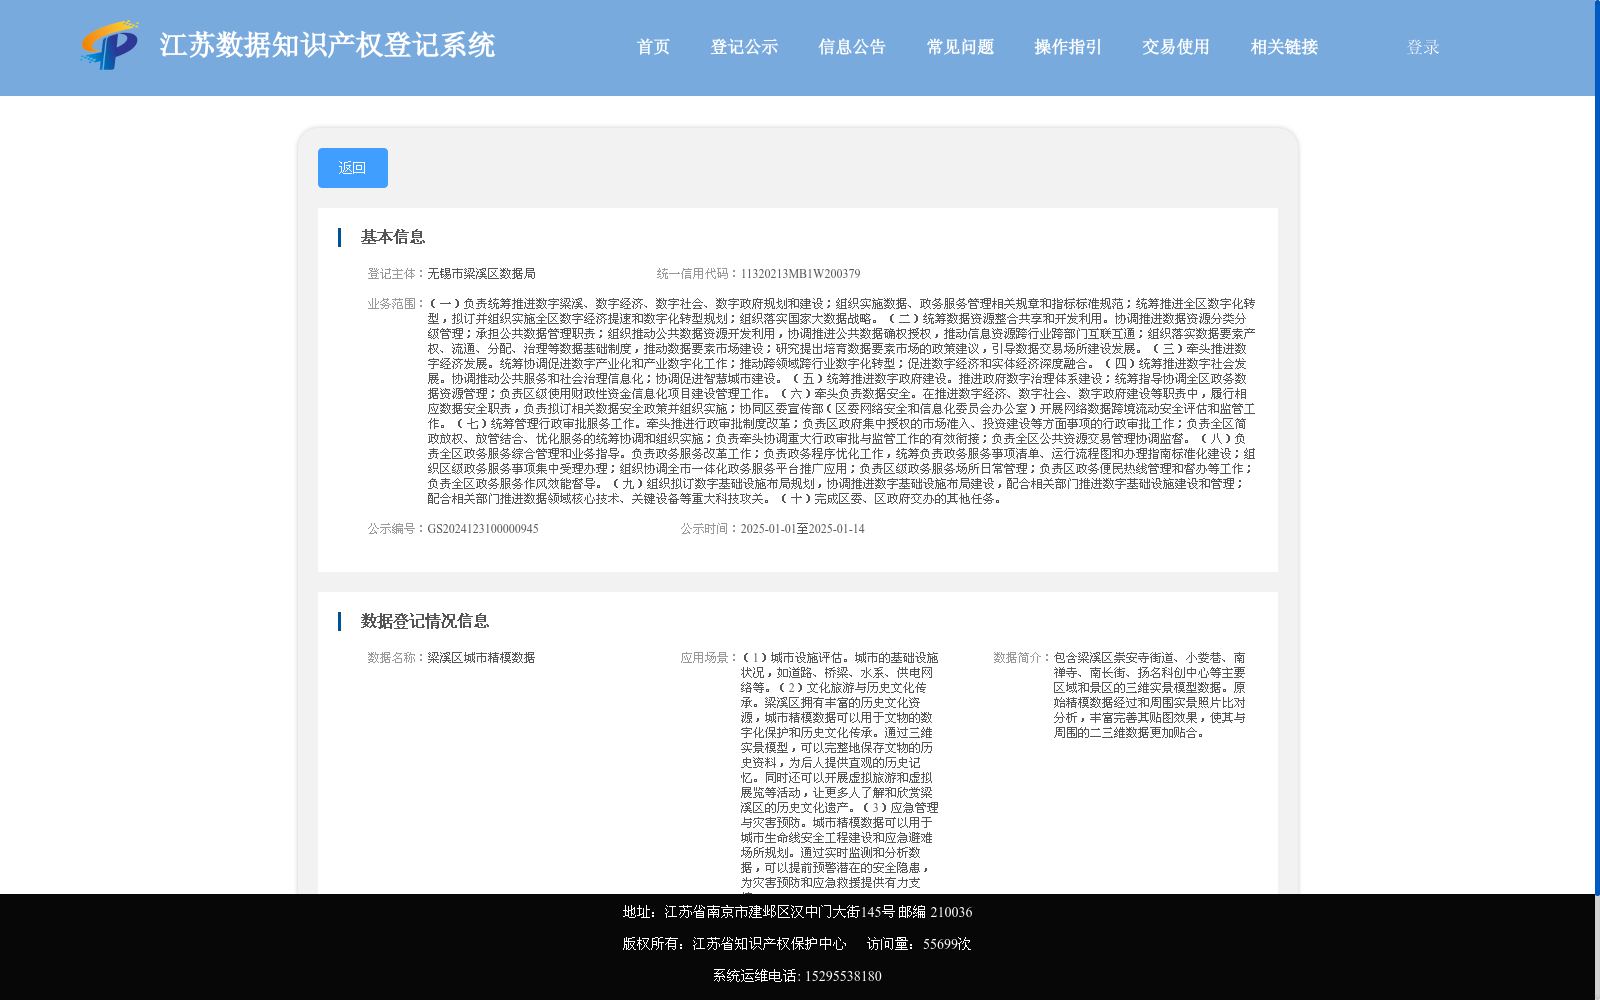1600x1000 pixels.
Task: Click the 应用场景 field label
Action: (x=710, y=658)
